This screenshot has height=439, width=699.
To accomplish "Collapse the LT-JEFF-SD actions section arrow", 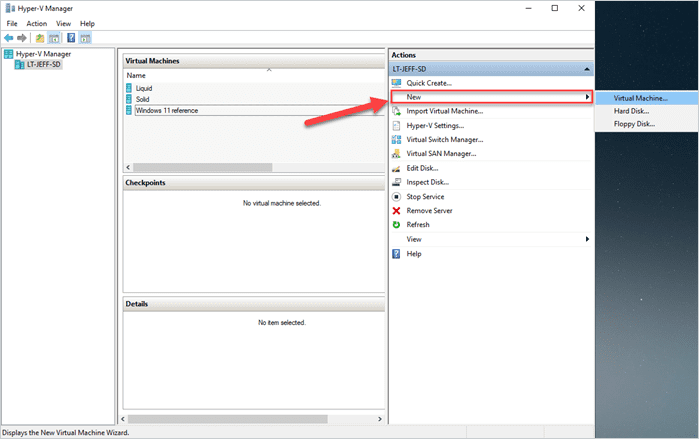I will click(x=587, y=69).
